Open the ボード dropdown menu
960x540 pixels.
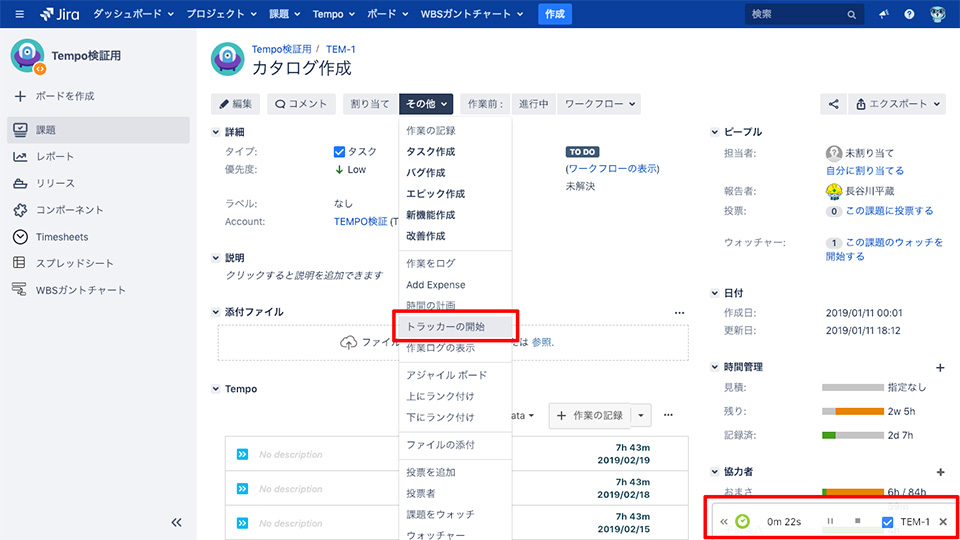coord(388,14)
